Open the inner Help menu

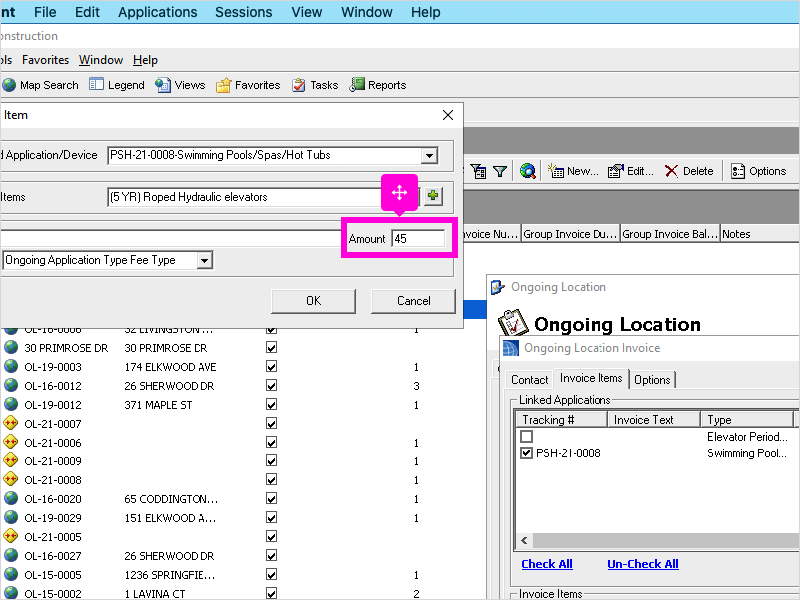pyautogui.click(x=145, y=60)
